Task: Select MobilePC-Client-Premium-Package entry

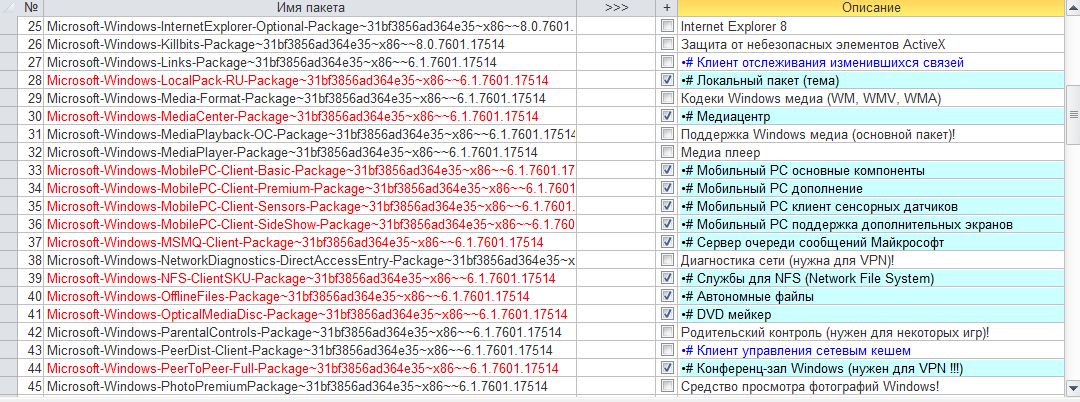Action: click(x=311, y=188)
